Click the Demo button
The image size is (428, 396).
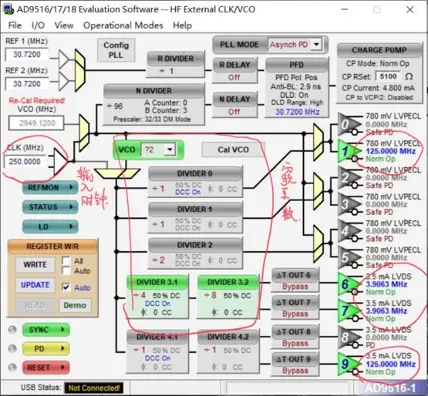75,305
